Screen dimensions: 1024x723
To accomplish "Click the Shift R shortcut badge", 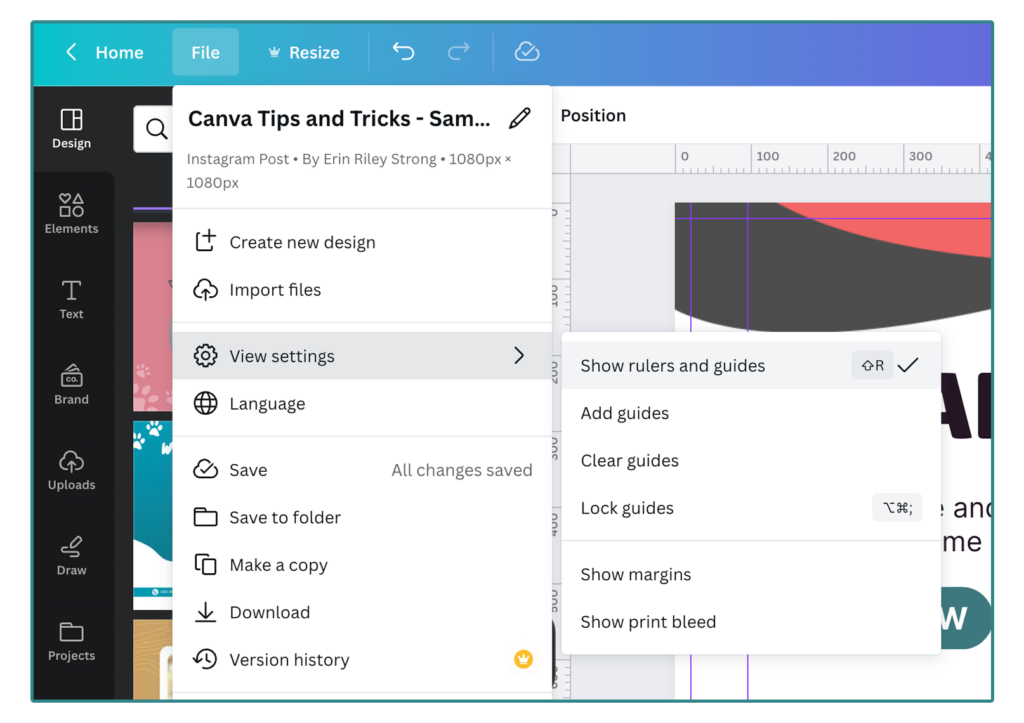I will tap(872, 366).
